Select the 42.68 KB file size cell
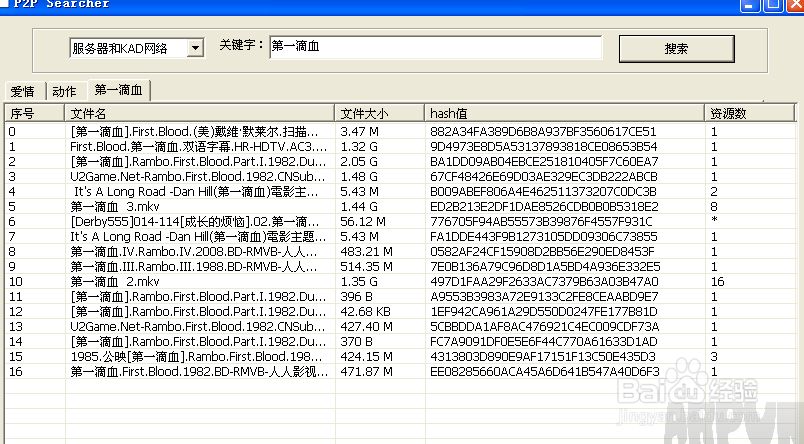 (x=365, y=312)
